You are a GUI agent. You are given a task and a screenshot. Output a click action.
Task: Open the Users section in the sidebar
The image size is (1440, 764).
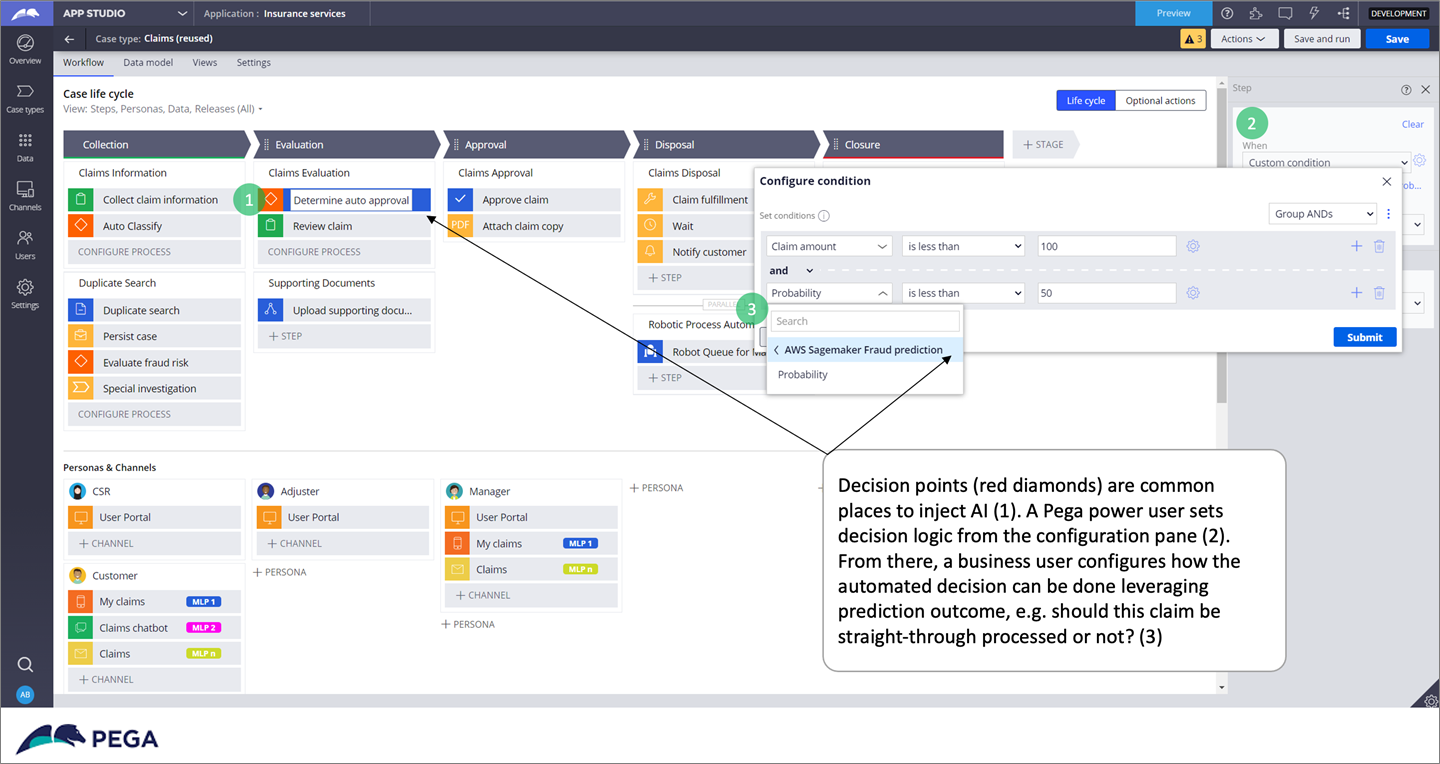click(26, 245)
